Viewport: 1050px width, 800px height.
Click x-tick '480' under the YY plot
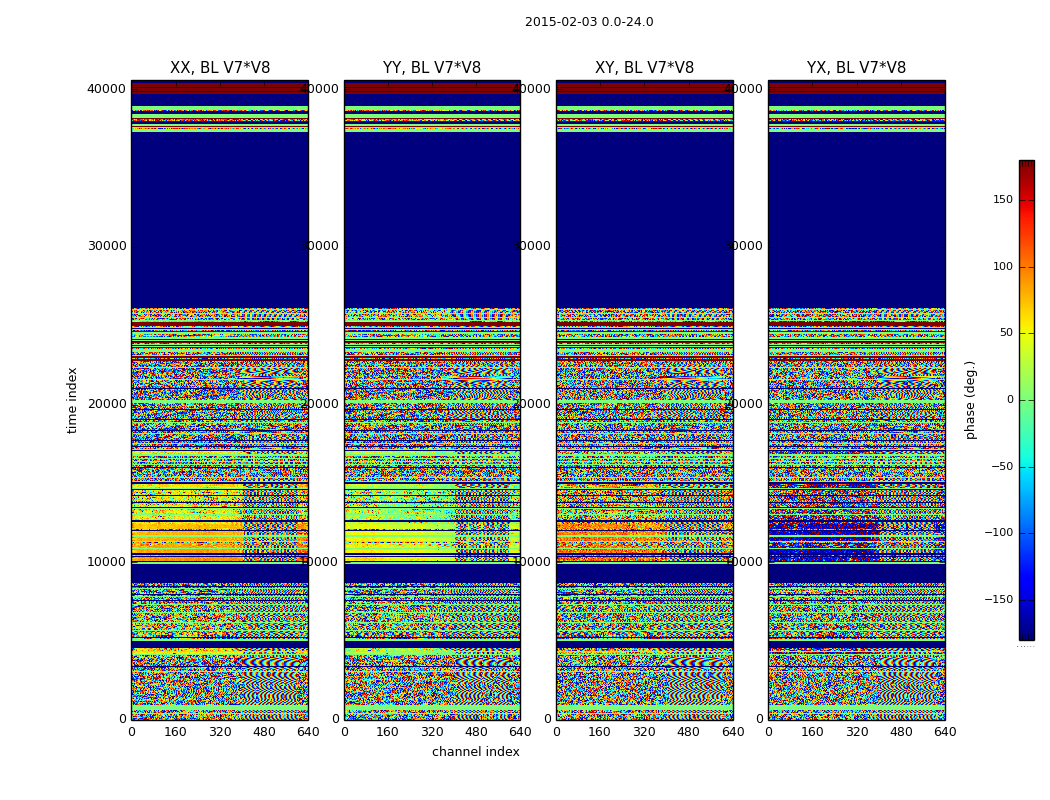click(x=476, y=732)
